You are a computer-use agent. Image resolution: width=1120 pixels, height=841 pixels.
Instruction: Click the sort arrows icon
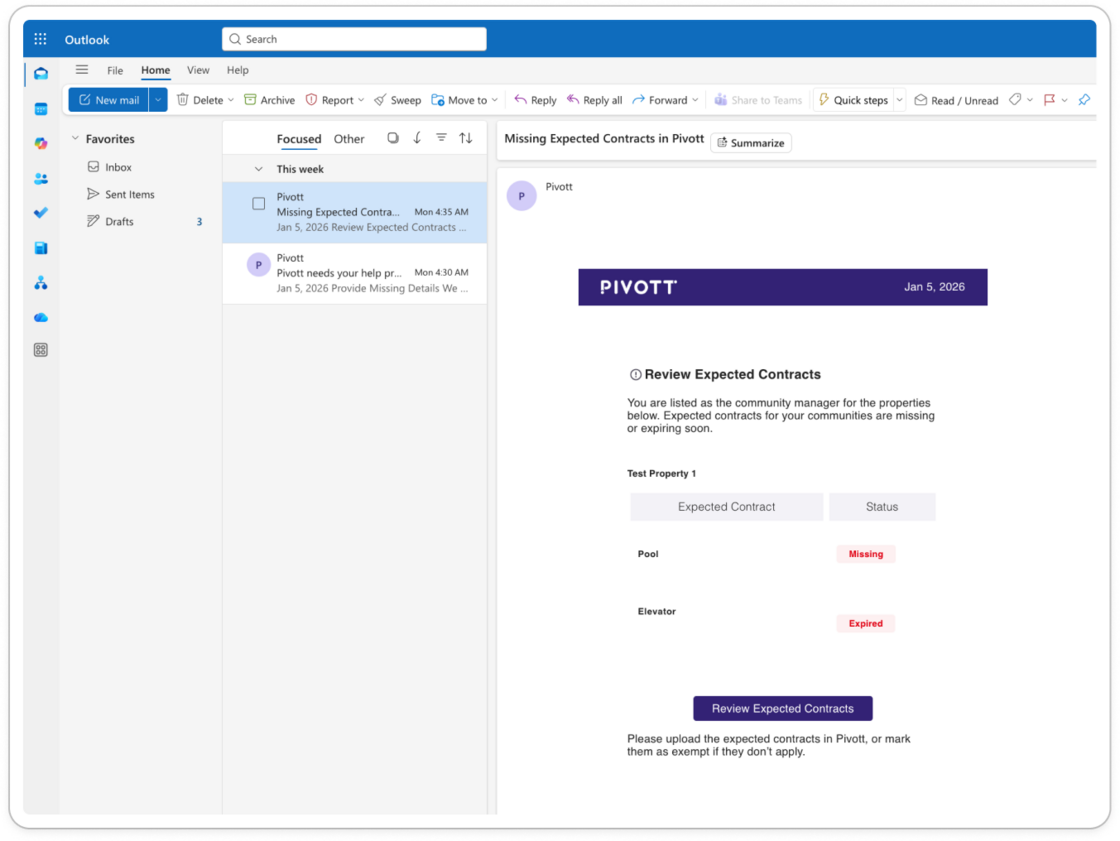(x=466, y=138)
